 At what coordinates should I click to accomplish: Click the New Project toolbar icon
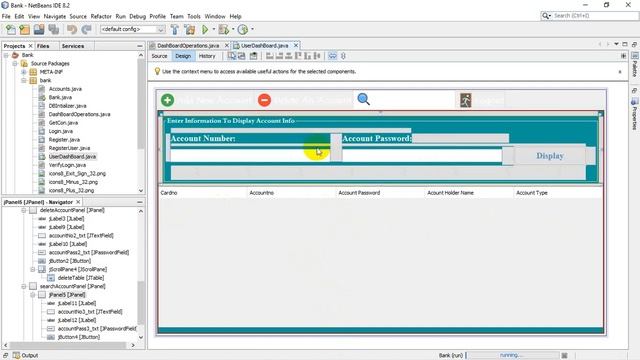click(x=24, y=29)
